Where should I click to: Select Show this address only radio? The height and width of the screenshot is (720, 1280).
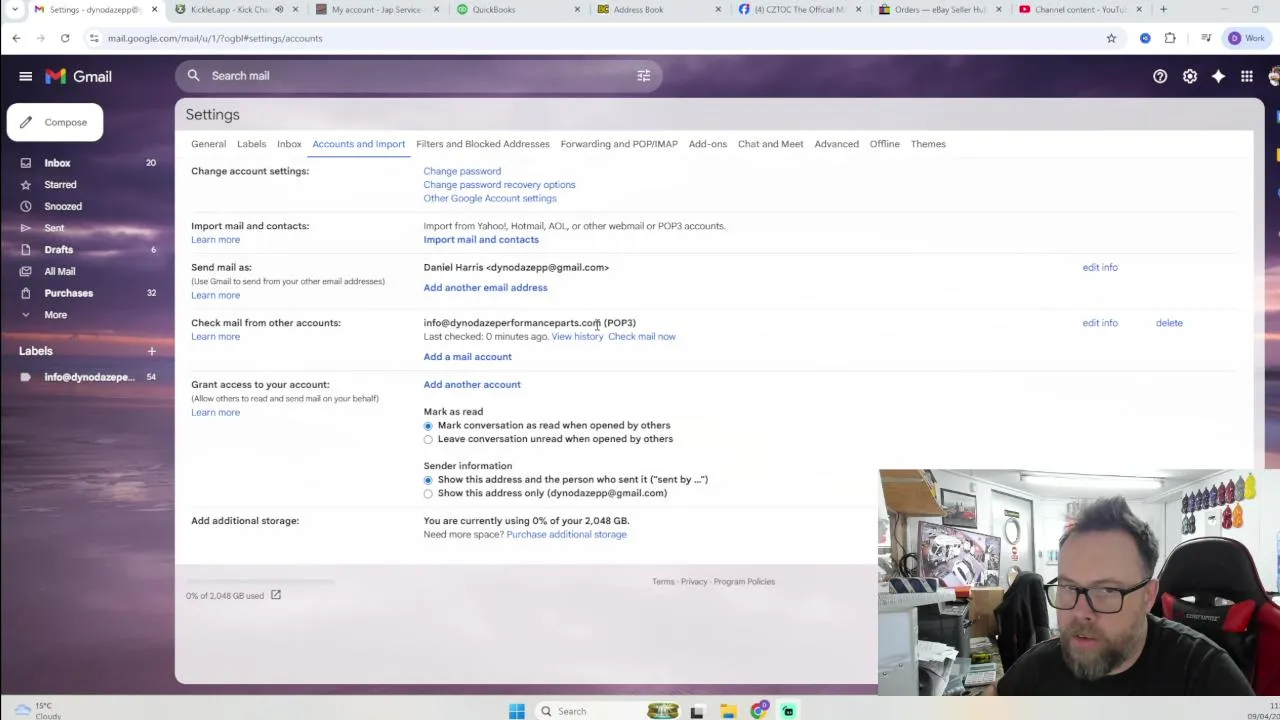[428, 494]
